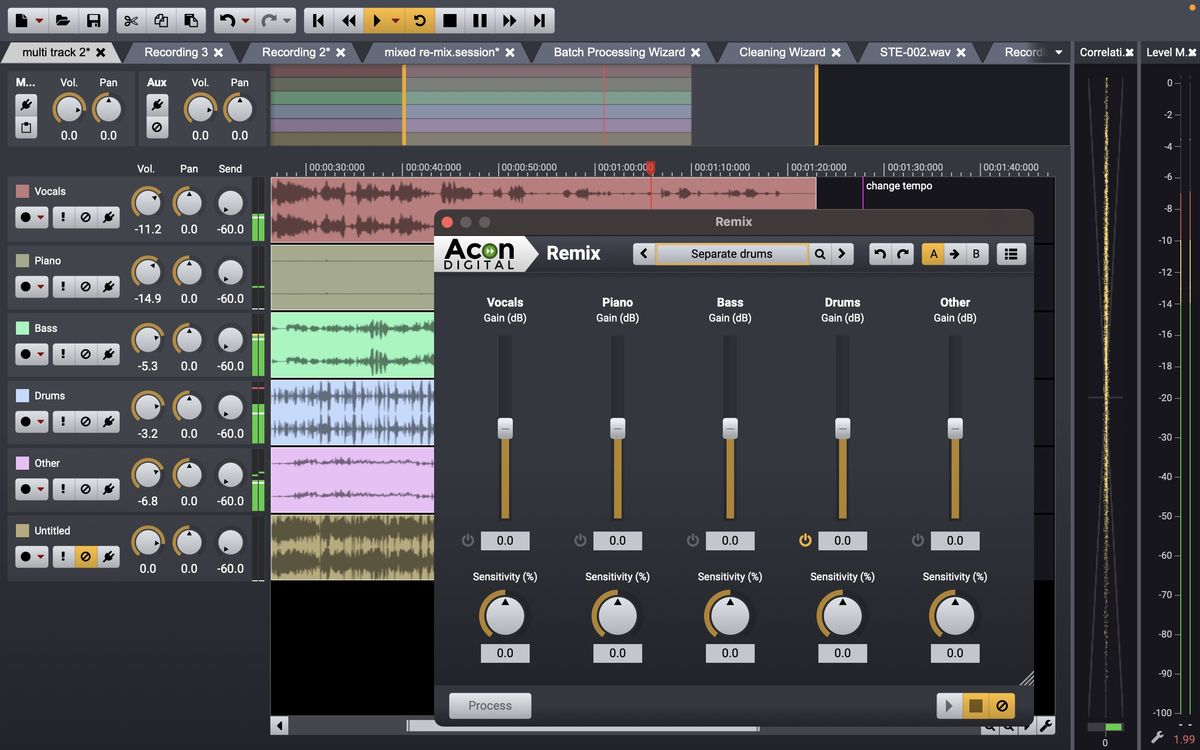Image resolution: width=1200 pixels, height=750 pixels.
Task: Open the overflow dropdown next to the rightmost document tab
Action: (x=1058, y=52)
